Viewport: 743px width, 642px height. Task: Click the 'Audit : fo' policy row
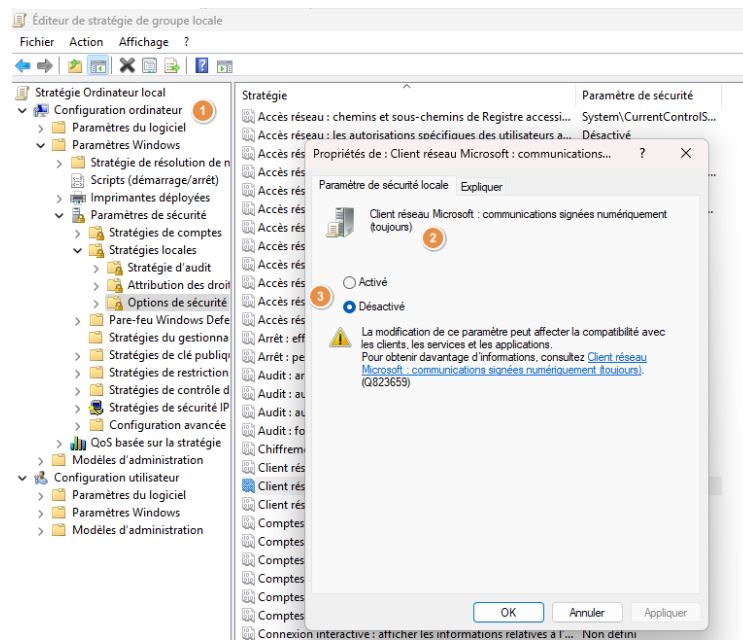pos(281,431)
